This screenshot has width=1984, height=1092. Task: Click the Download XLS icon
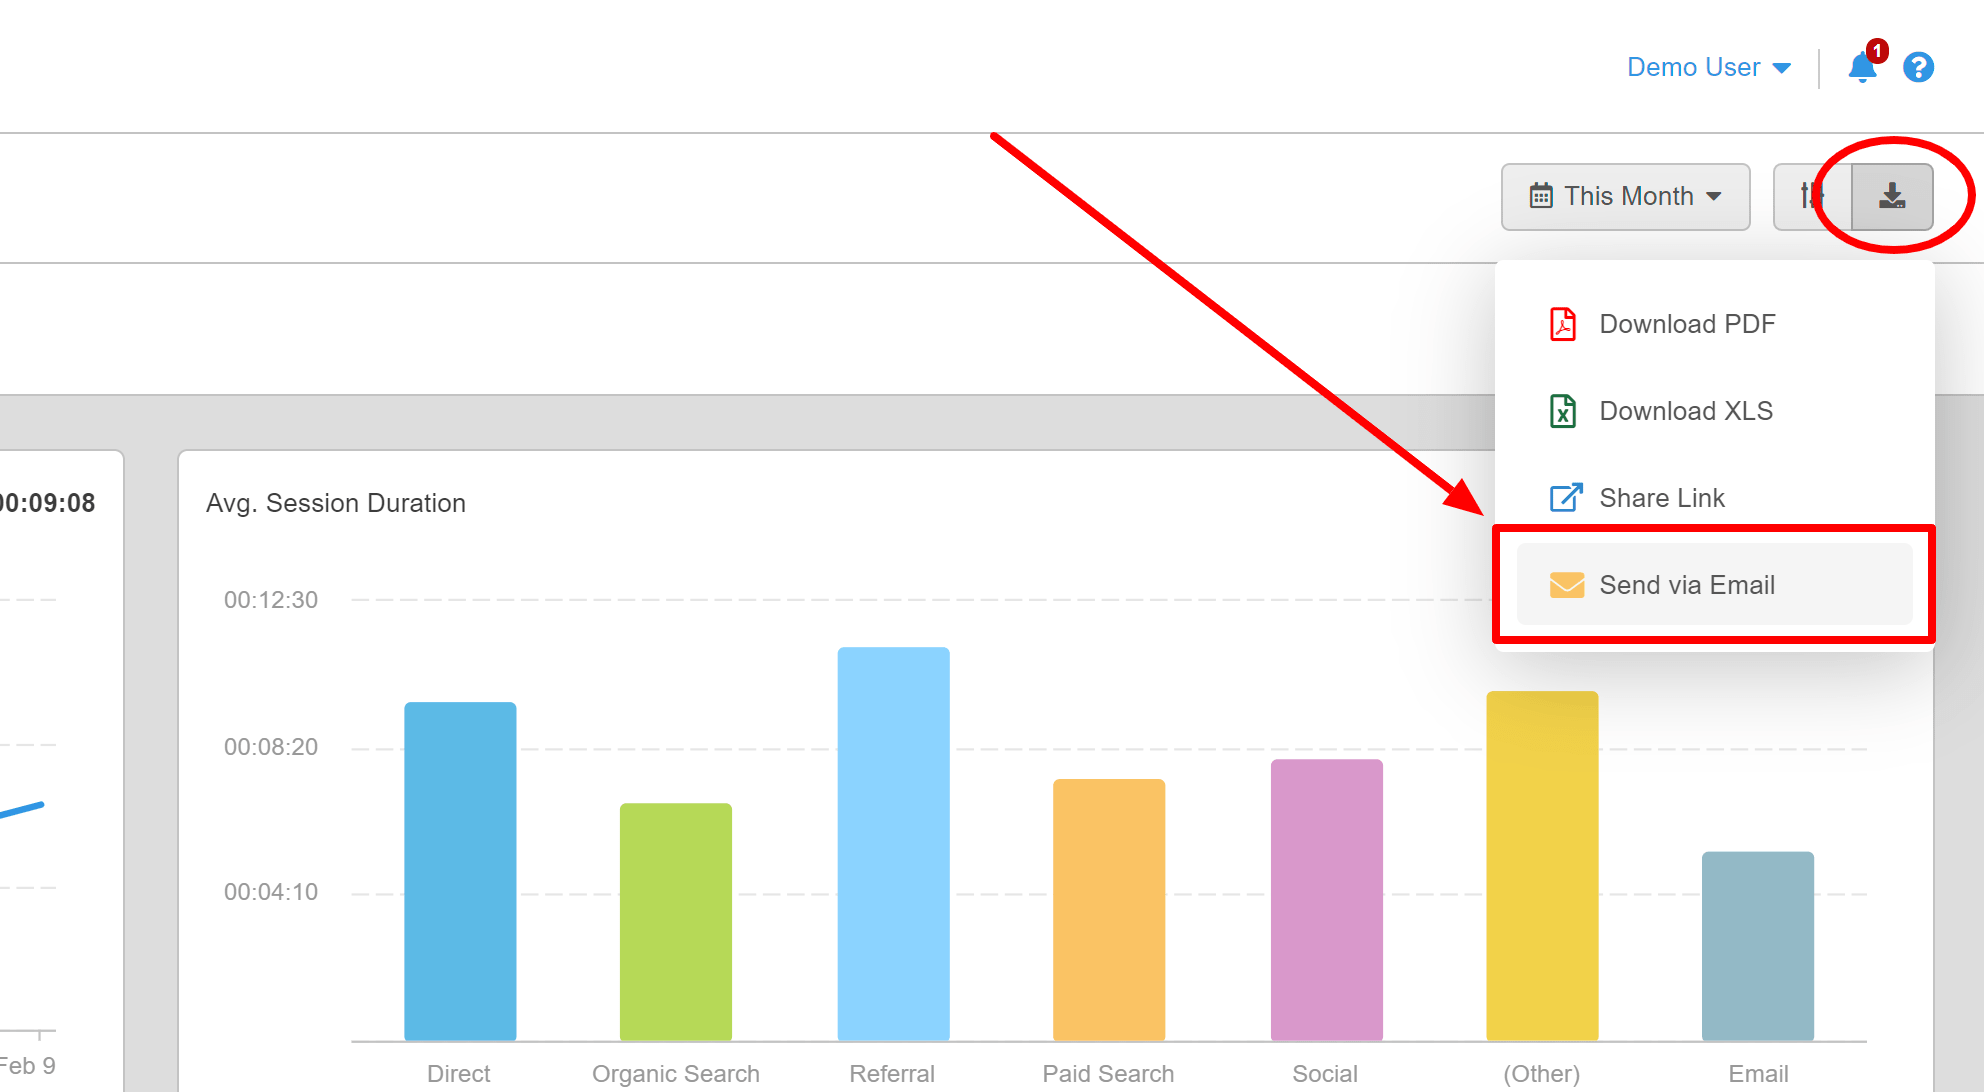click(1561, 410)
